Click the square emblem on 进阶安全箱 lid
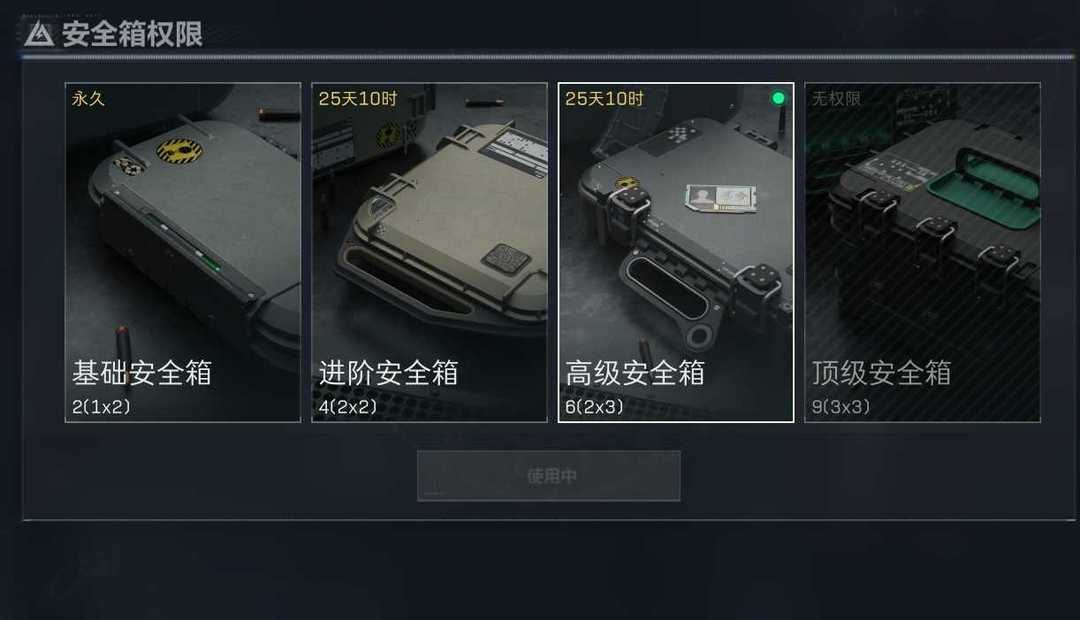 (x=506, y=258)
